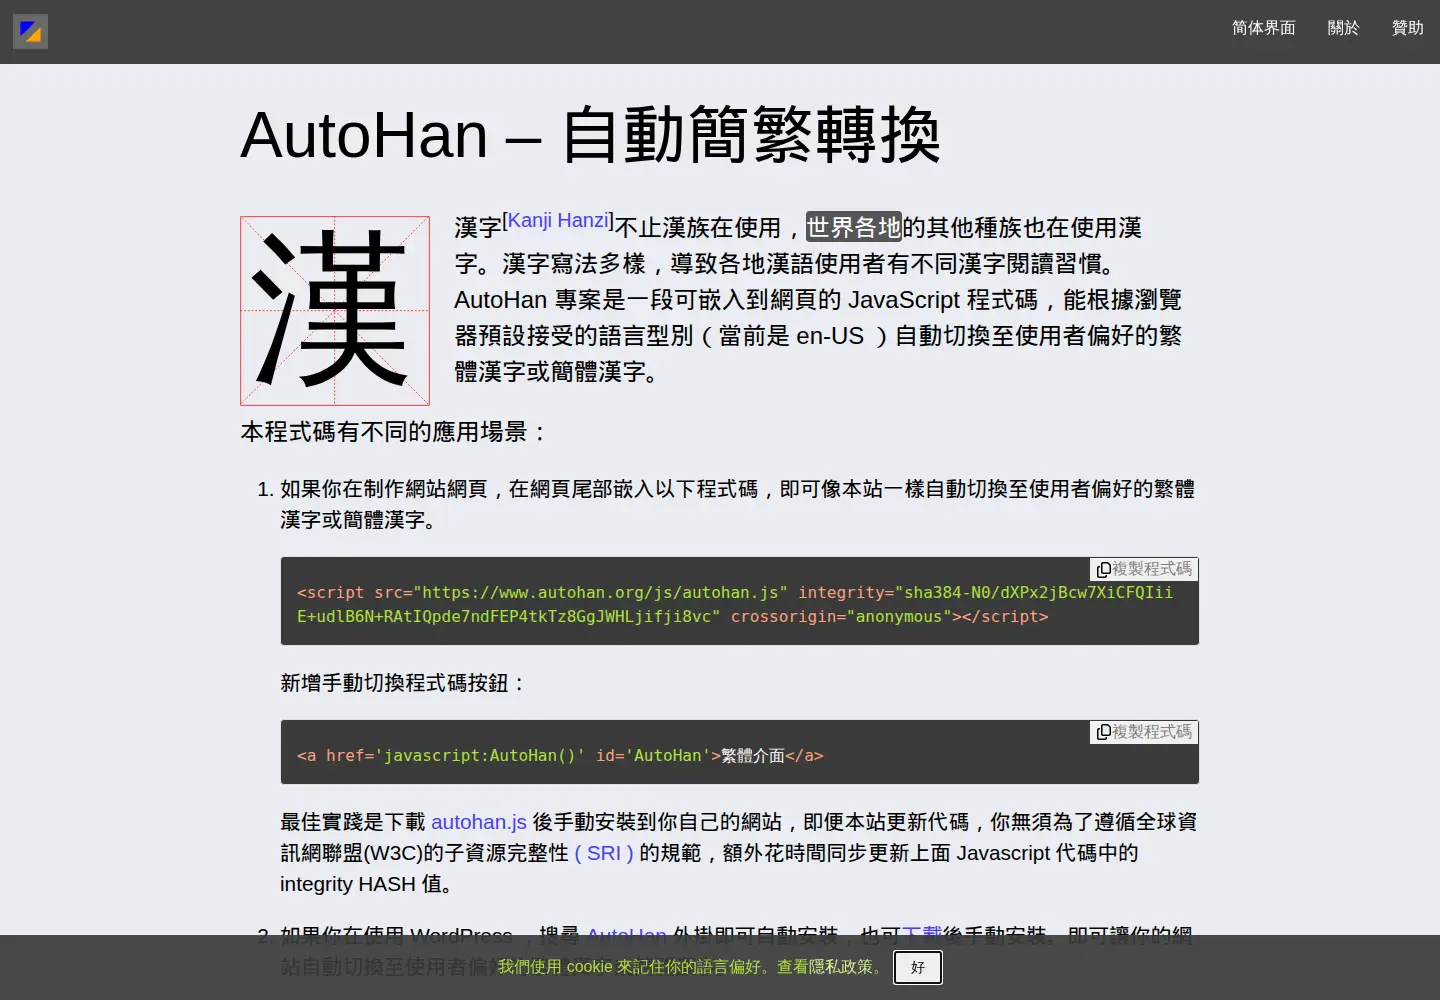Accept cookies with the 好 button

pos(918,967)
